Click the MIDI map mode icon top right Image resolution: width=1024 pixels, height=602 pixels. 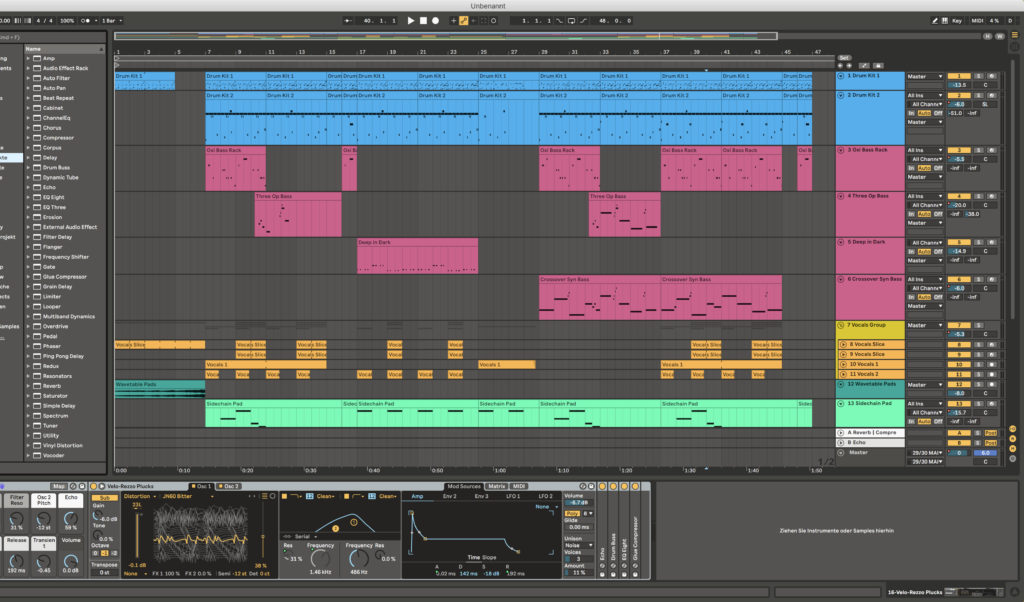977,20
